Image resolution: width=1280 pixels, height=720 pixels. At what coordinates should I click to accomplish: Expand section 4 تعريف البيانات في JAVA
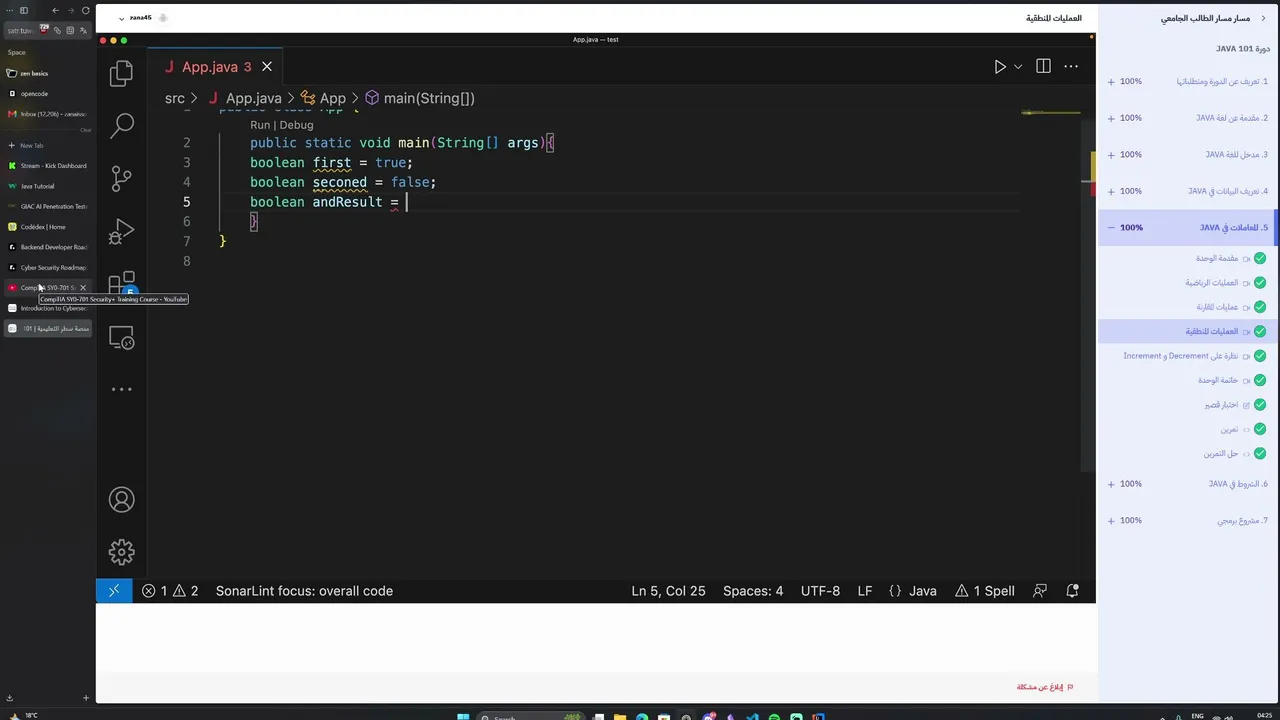[x=1111, y=191]
